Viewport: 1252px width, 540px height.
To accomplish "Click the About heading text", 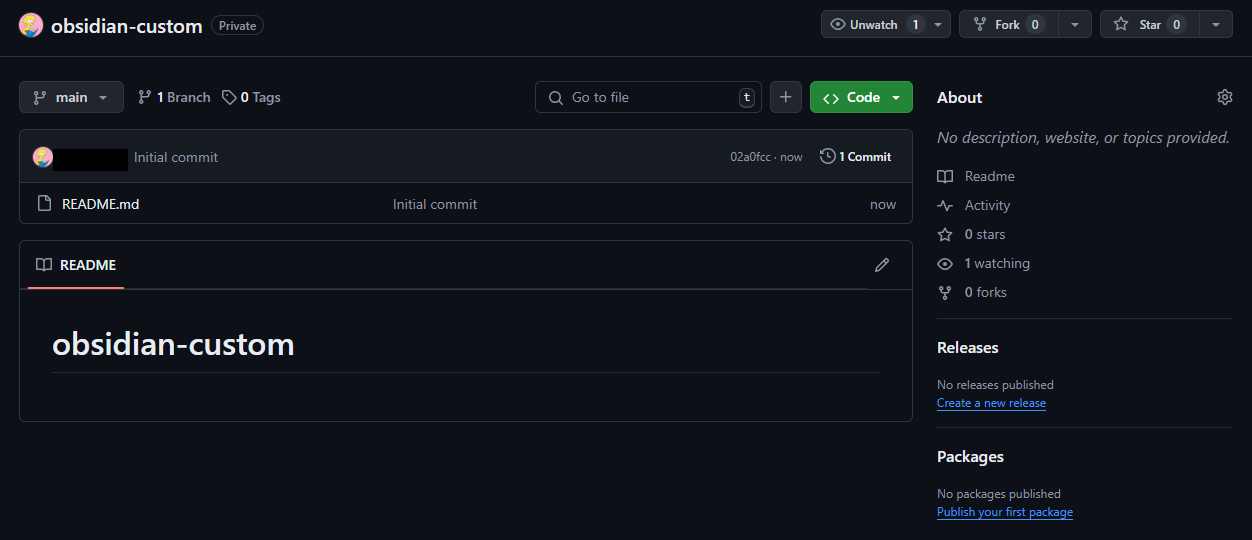I will pos(960,97).
